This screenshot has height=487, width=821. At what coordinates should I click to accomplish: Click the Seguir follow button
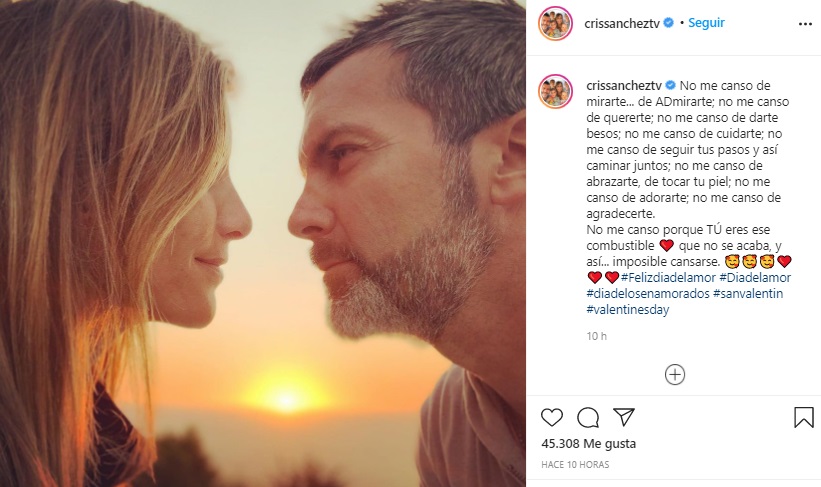point(706,22)
